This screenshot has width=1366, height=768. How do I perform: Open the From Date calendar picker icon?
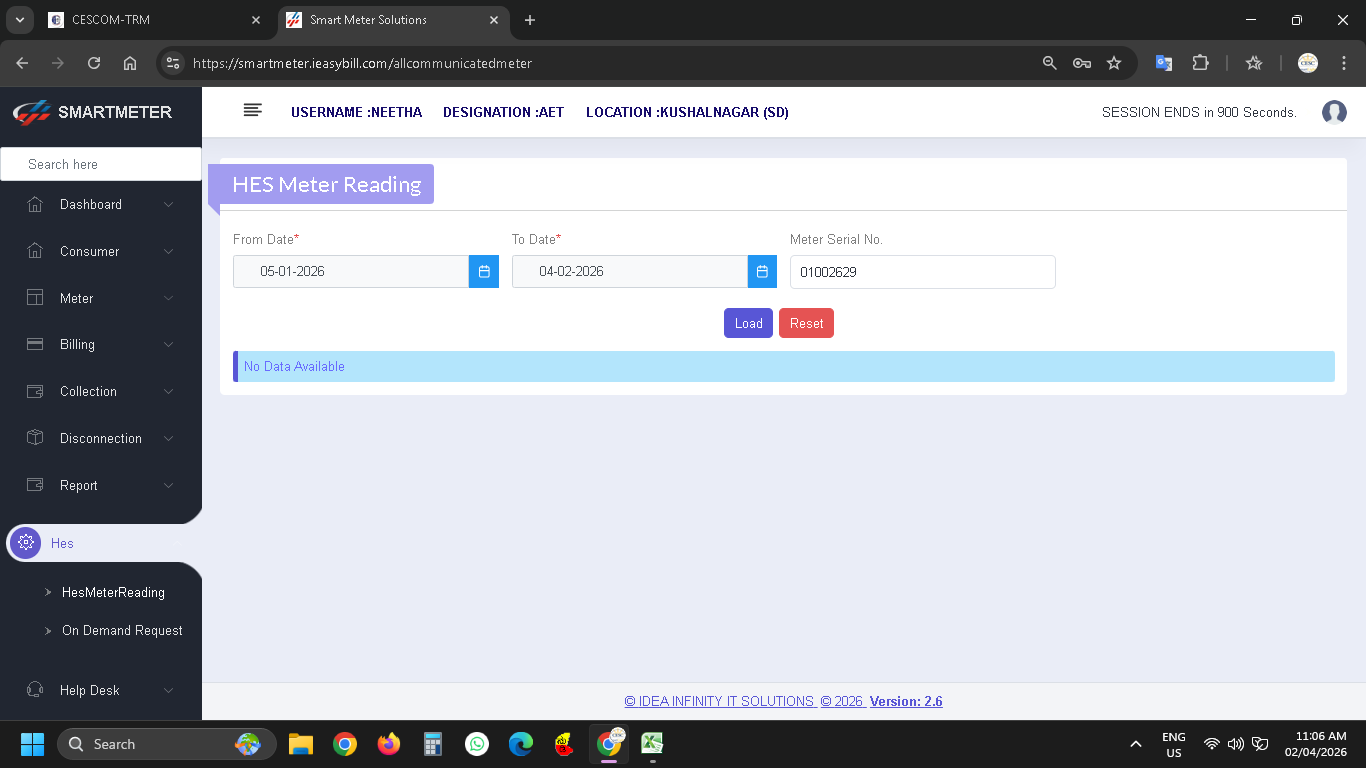click(483, 271)
